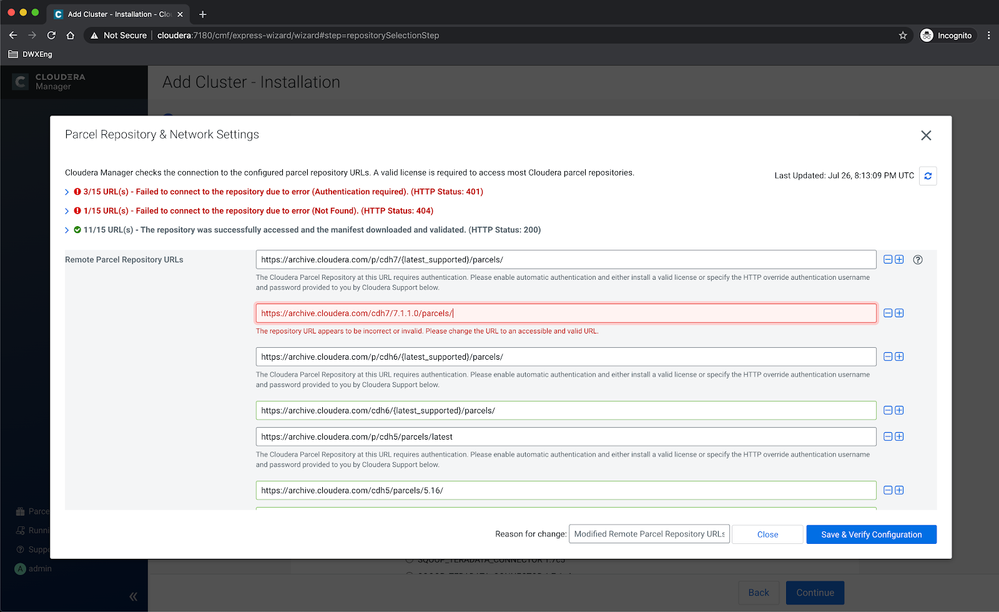The image size is (999, 612).
Task: Expand the 401 Authentication required errors
Action: coord(67,192)
